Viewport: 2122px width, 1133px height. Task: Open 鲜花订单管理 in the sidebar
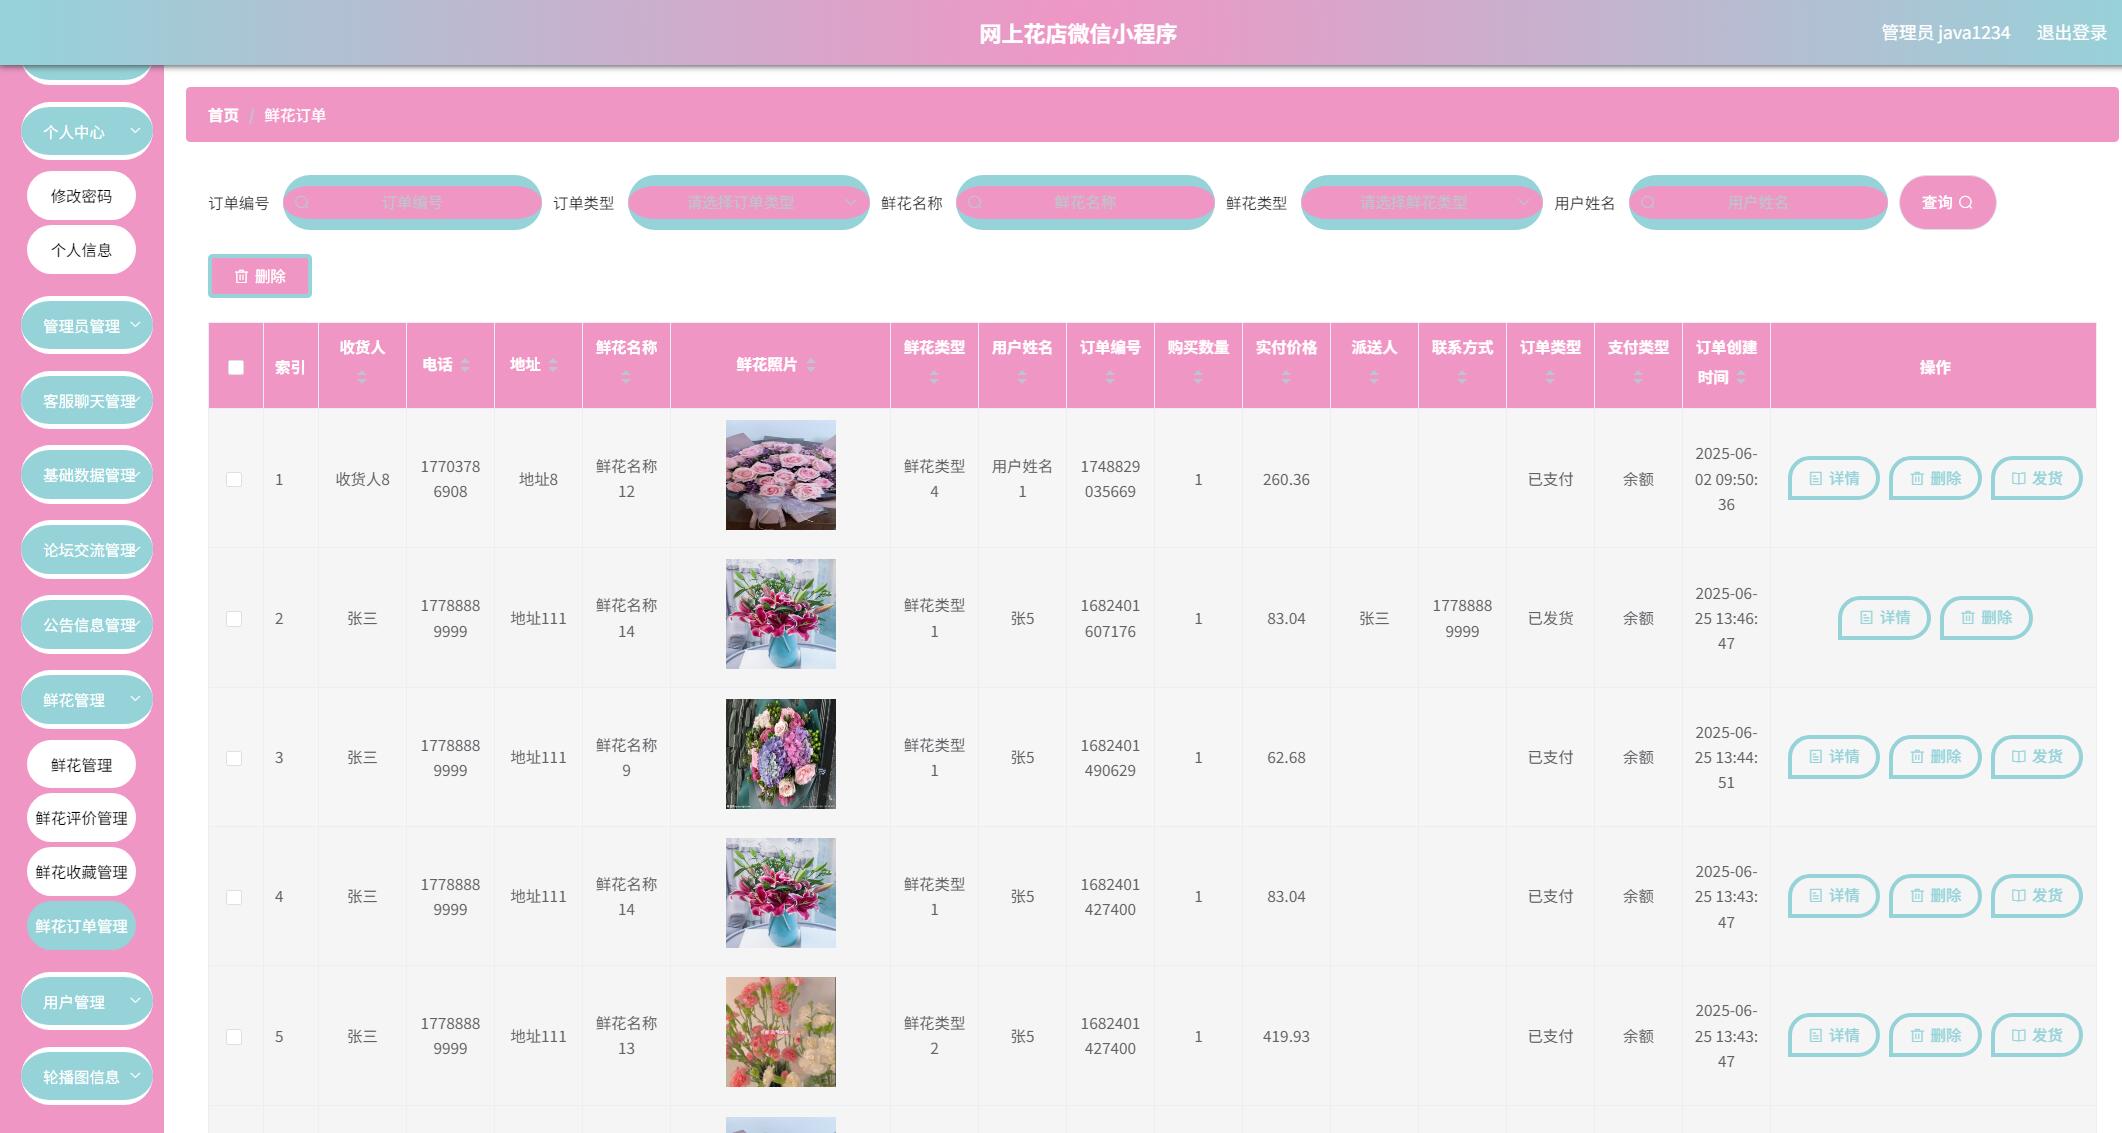[81, 926]
